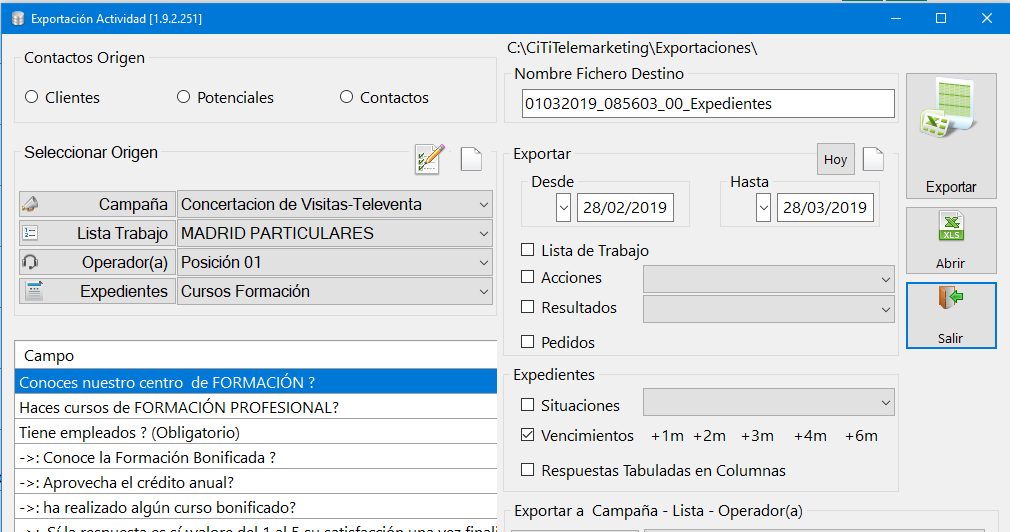Image resolution: width=1010 pixels, height=532 pixels.
Task: Click the edit checklist pencil icon
Action: [430, 159]
